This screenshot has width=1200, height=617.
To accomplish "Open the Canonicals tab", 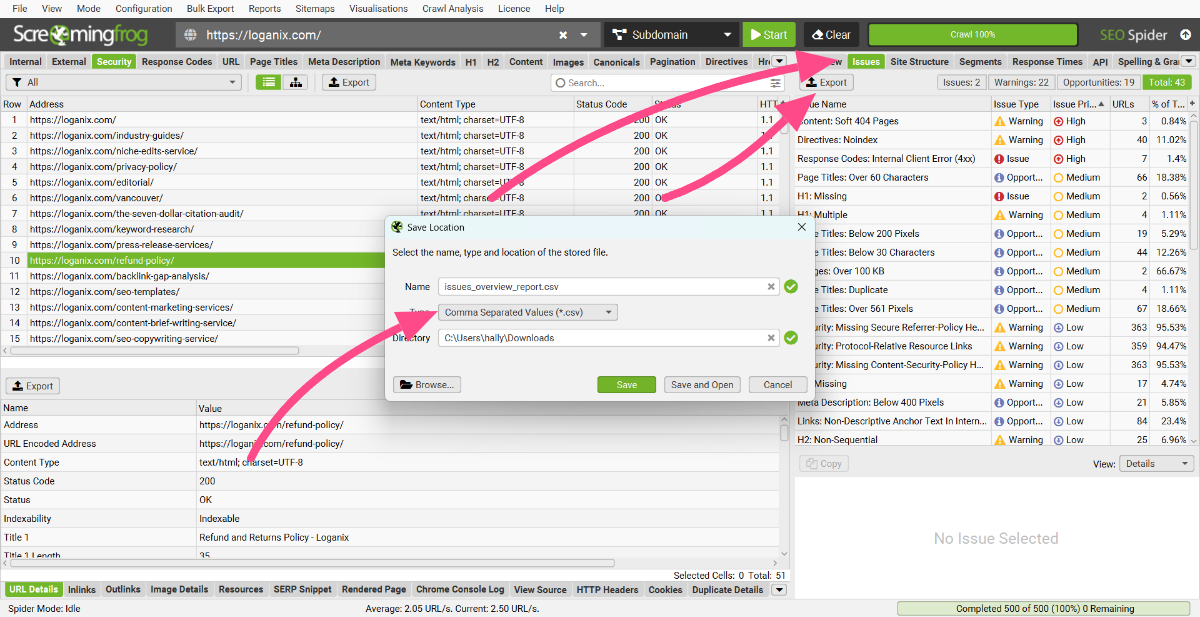I will [x=617, y=62].
